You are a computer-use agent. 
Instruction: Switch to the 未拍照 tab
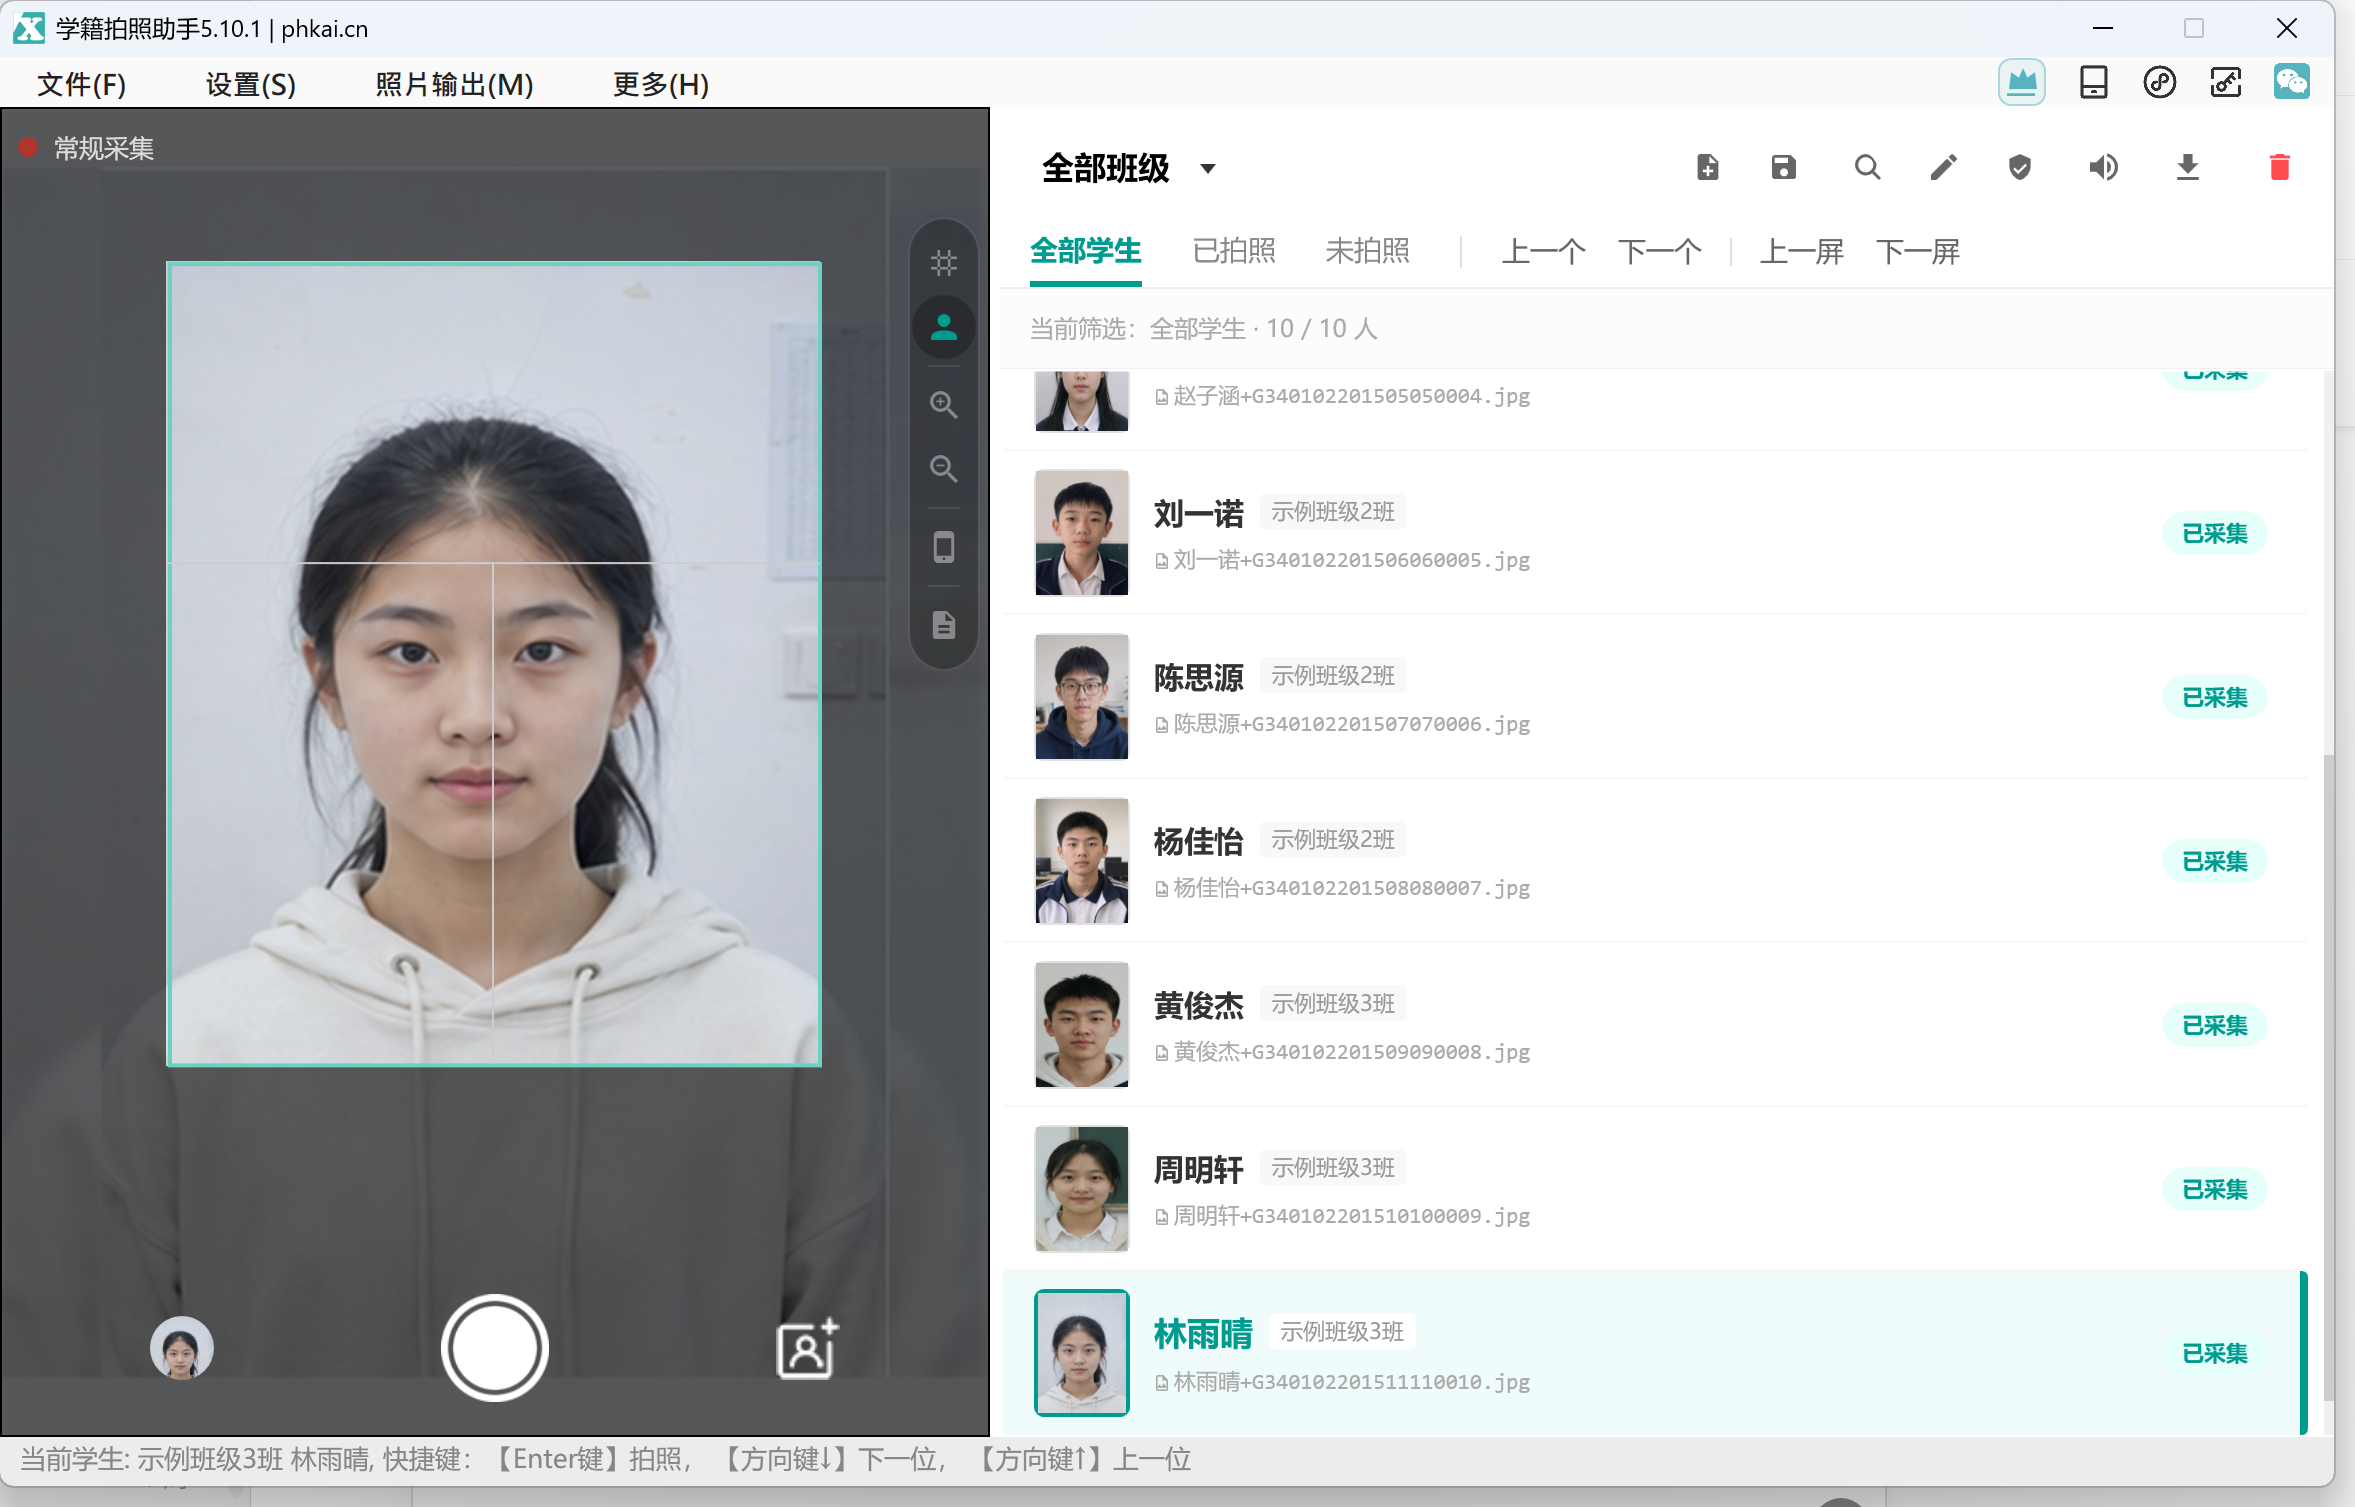[x=1367, y=250]
